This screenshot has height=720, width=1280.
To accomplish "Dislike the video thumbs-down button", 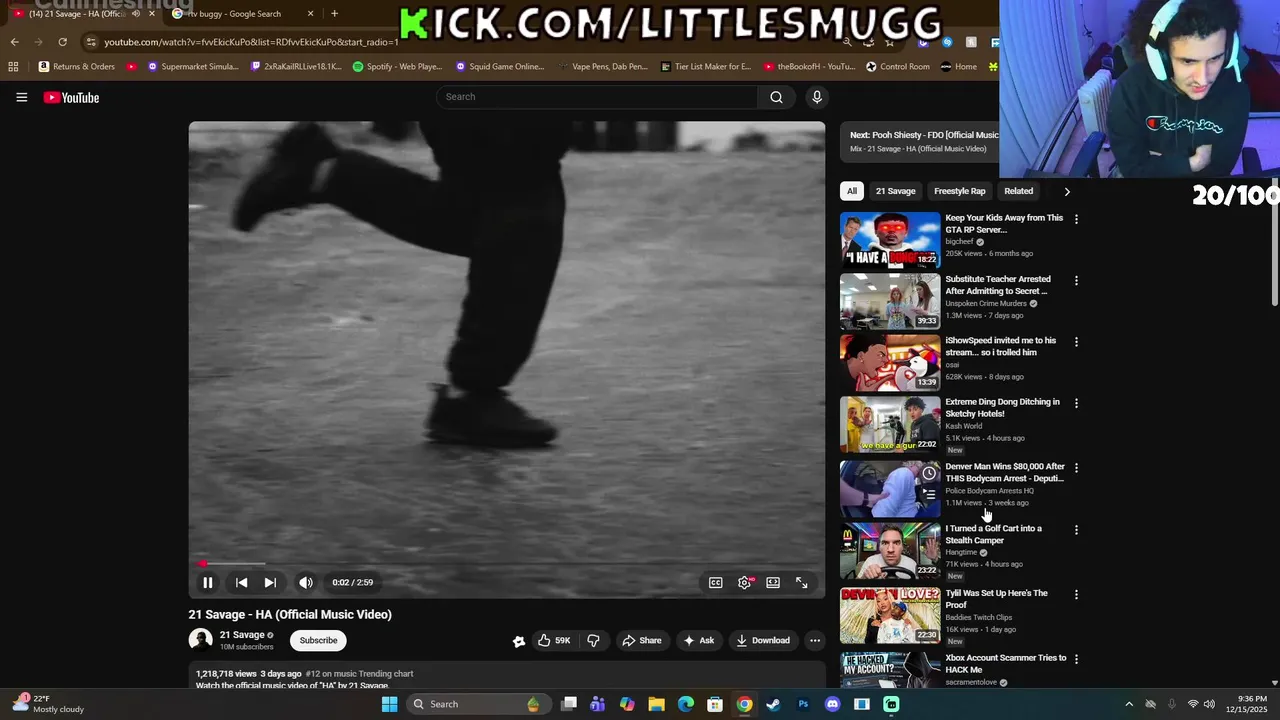I will tap(593, 640).
